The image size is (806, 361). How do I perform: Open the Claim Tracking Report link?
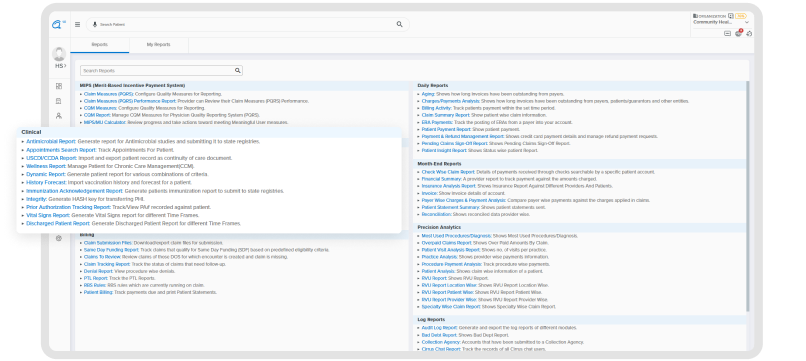[x=107, y=264]
